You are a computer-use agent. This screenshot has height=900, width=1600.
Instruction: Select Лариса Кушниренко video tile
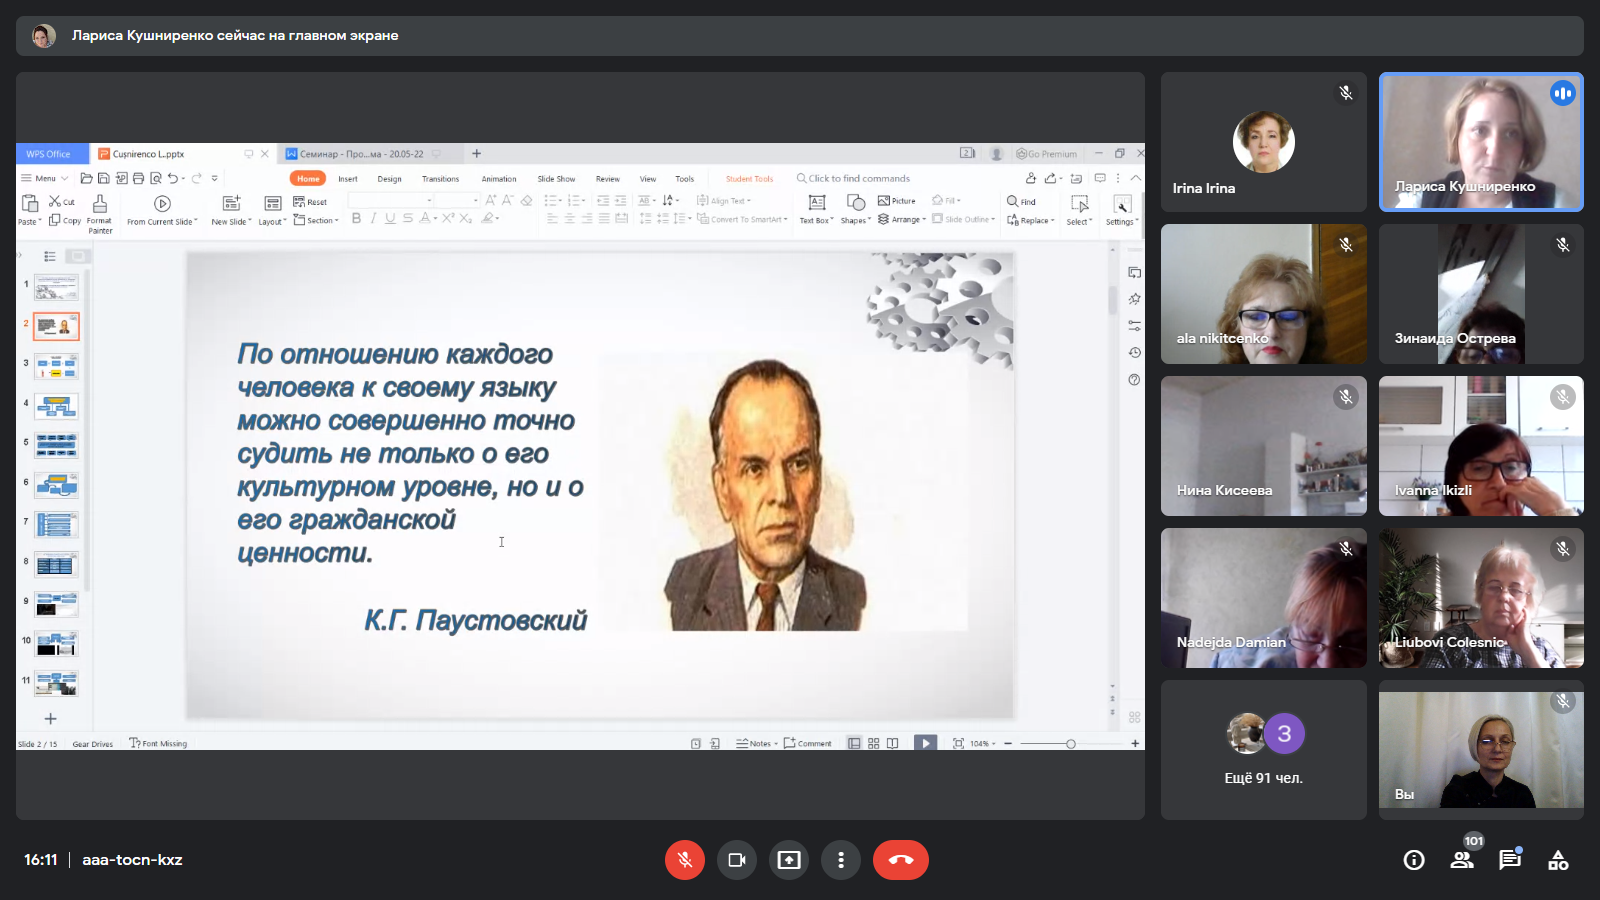click(1480, 142)
